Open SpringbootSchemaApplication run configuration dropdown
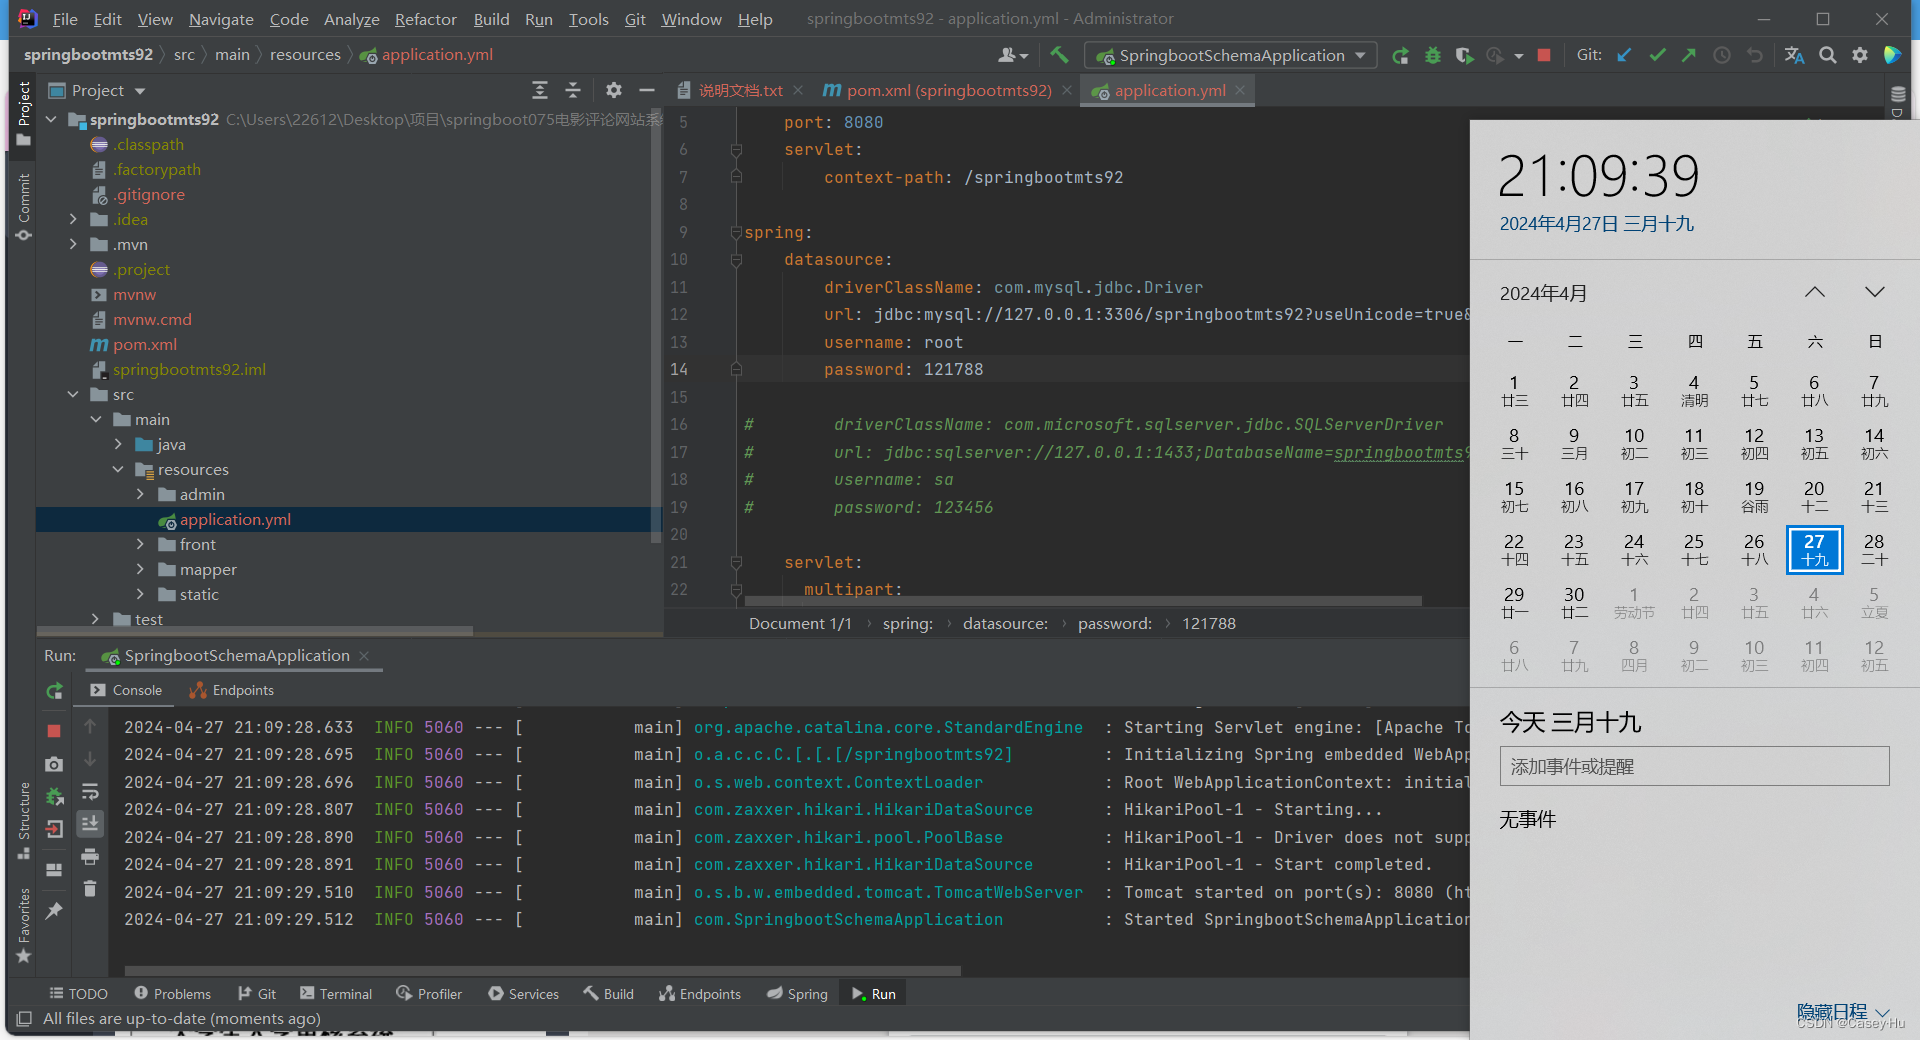The image size is (1920, 1040). point(1231,55)
